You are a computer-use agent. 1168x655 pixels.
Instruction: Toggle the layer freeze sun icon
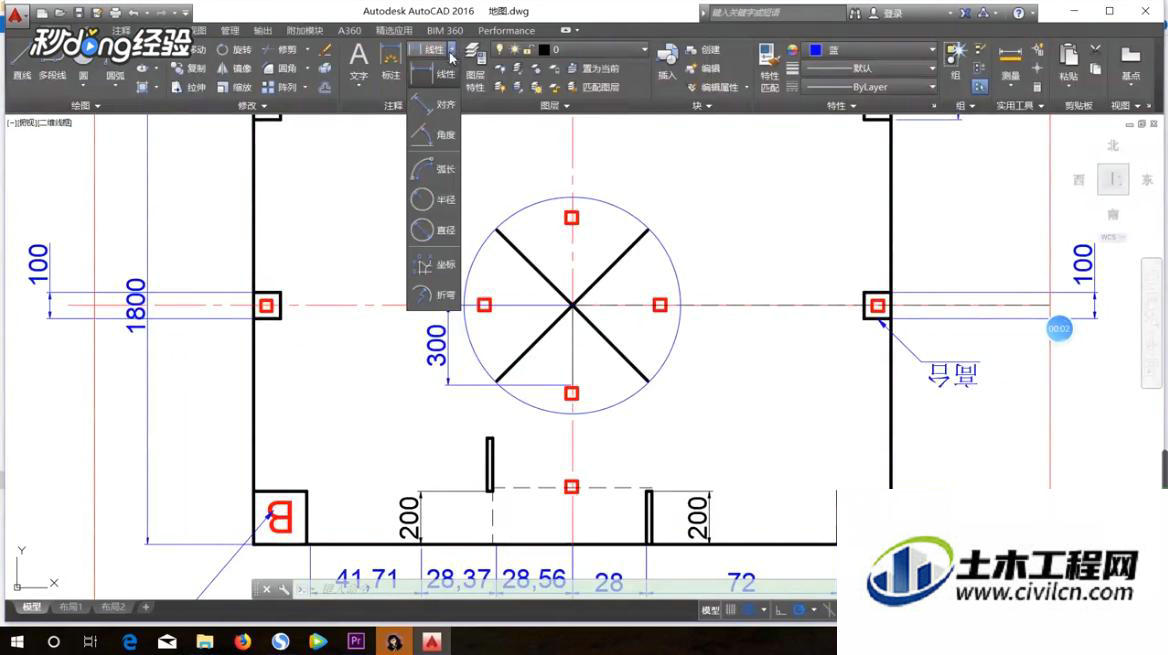click(x=514, y=49)
